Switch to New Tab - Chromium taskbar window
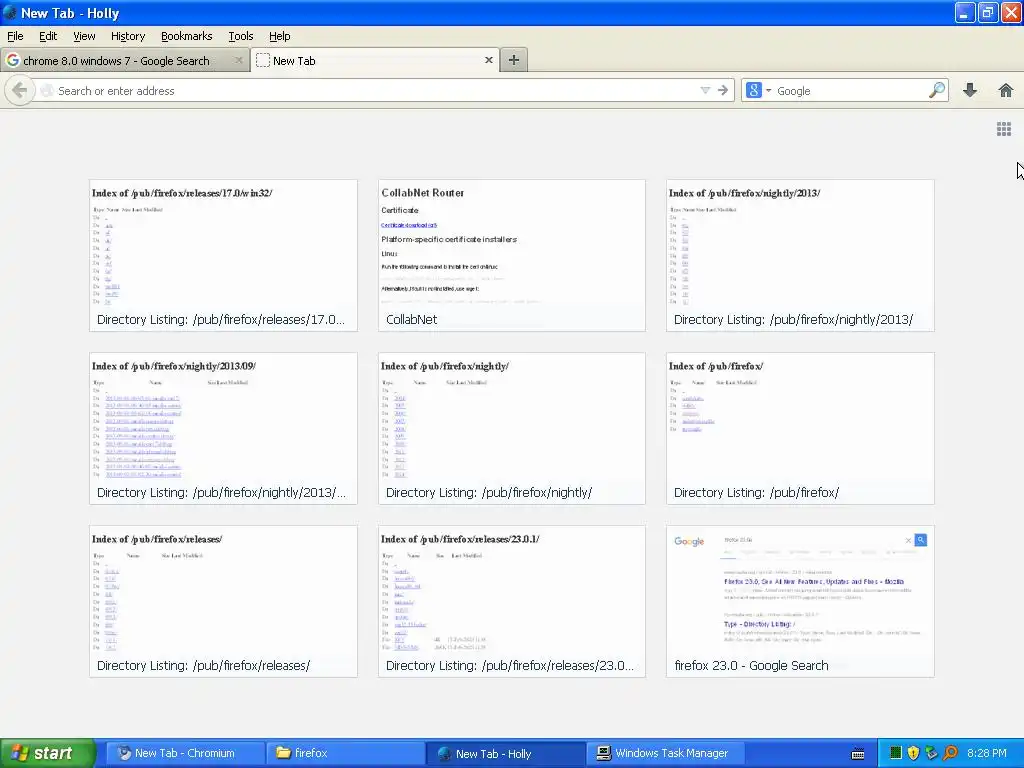Image resolution: width=1024 pixels, height=768 pixels. (x=185, y=753)
